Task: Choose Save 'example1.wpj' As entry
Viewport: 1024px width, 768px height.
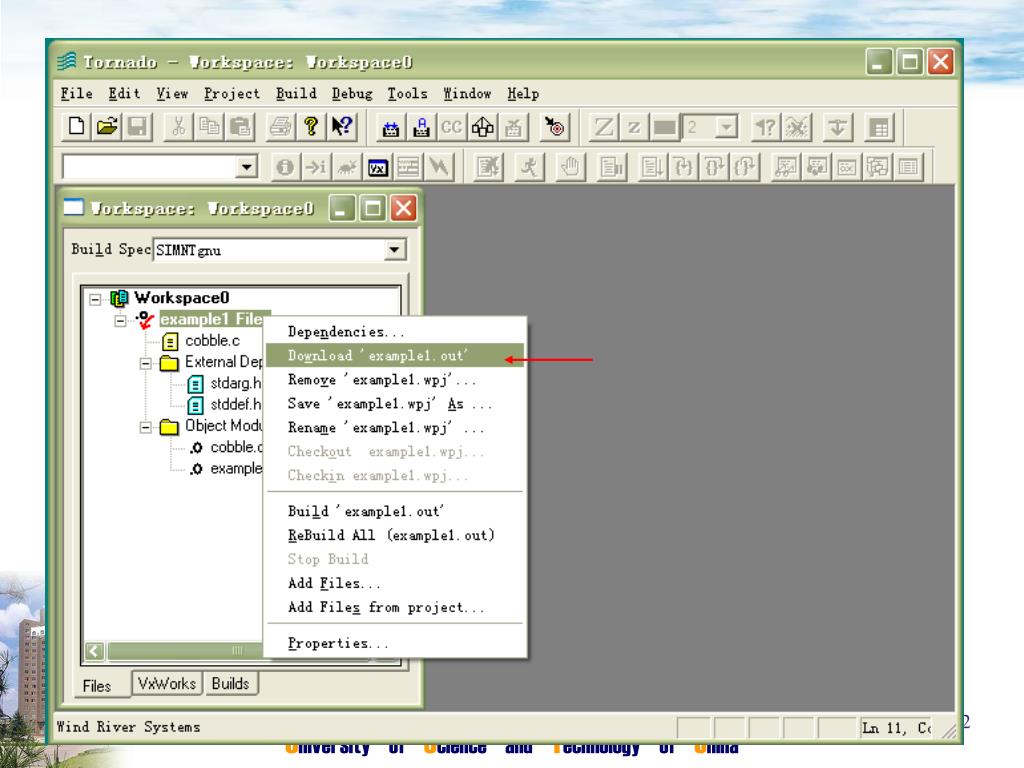Action: [x=394, y=404]
